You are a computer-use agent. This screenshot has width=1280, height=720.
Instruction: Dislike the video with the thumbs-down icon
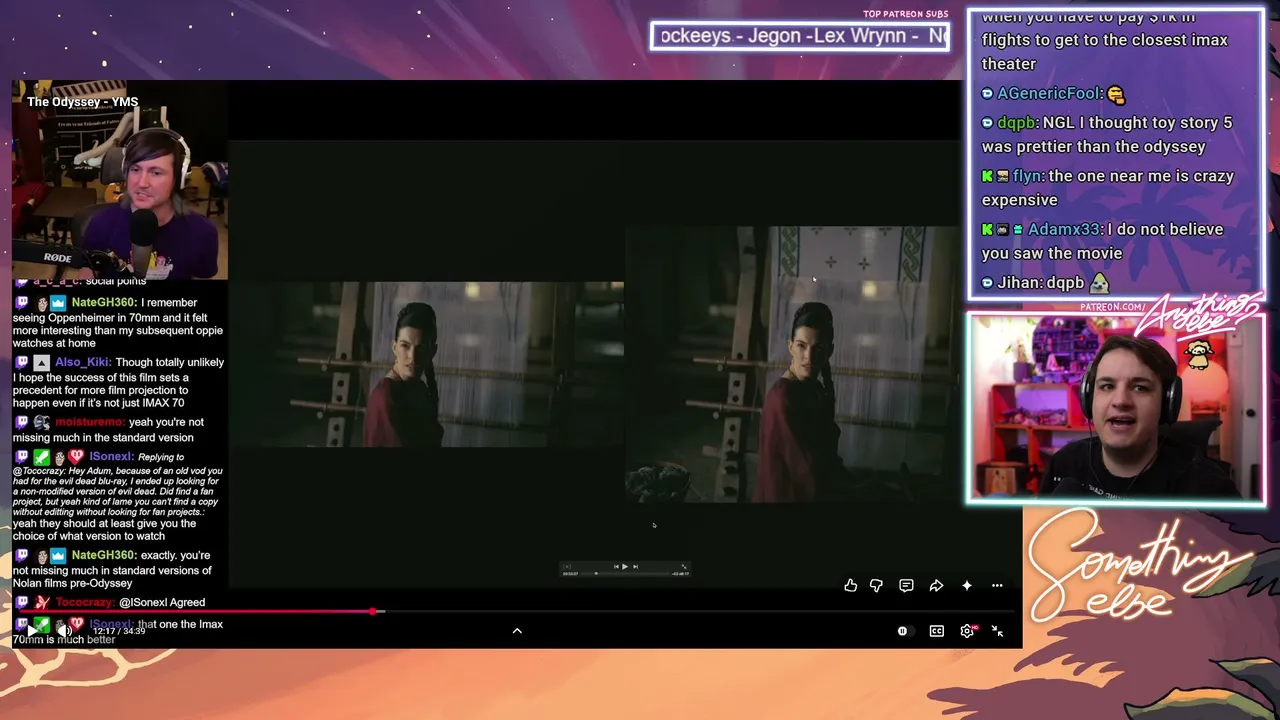point(876,585)
